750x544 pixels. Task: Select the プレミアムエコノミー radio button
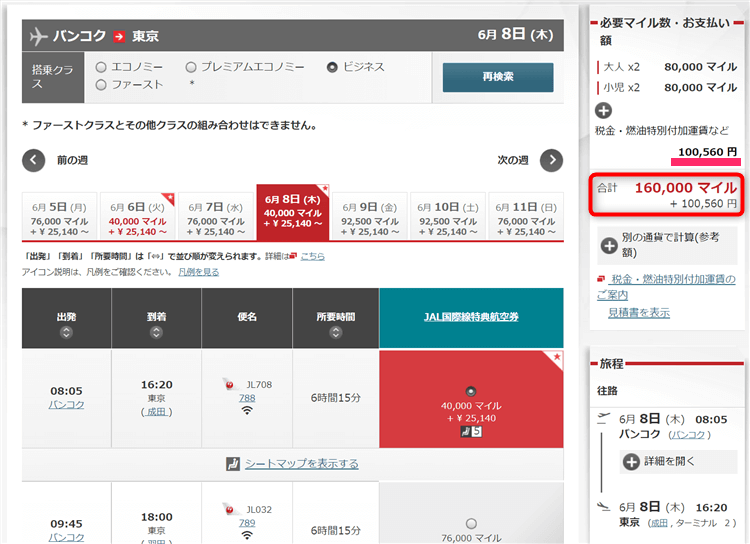(191, 67)
